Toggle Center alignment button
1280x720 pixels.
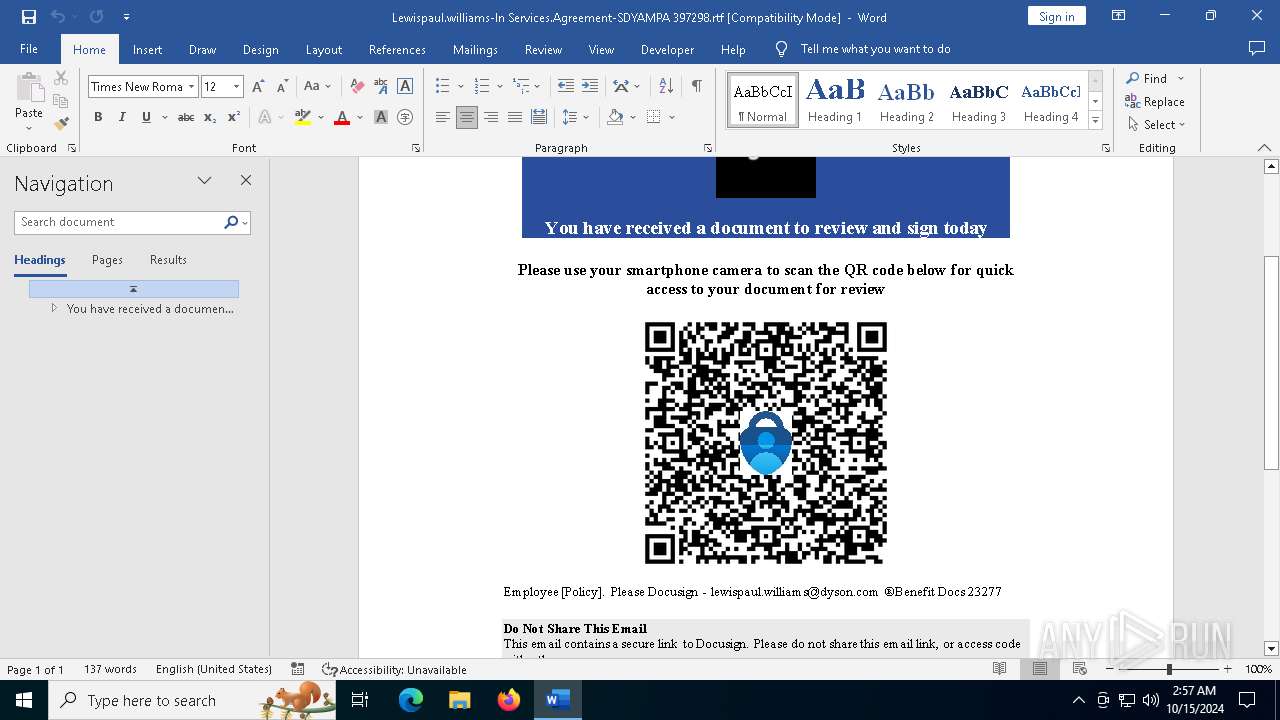(466, 117)
